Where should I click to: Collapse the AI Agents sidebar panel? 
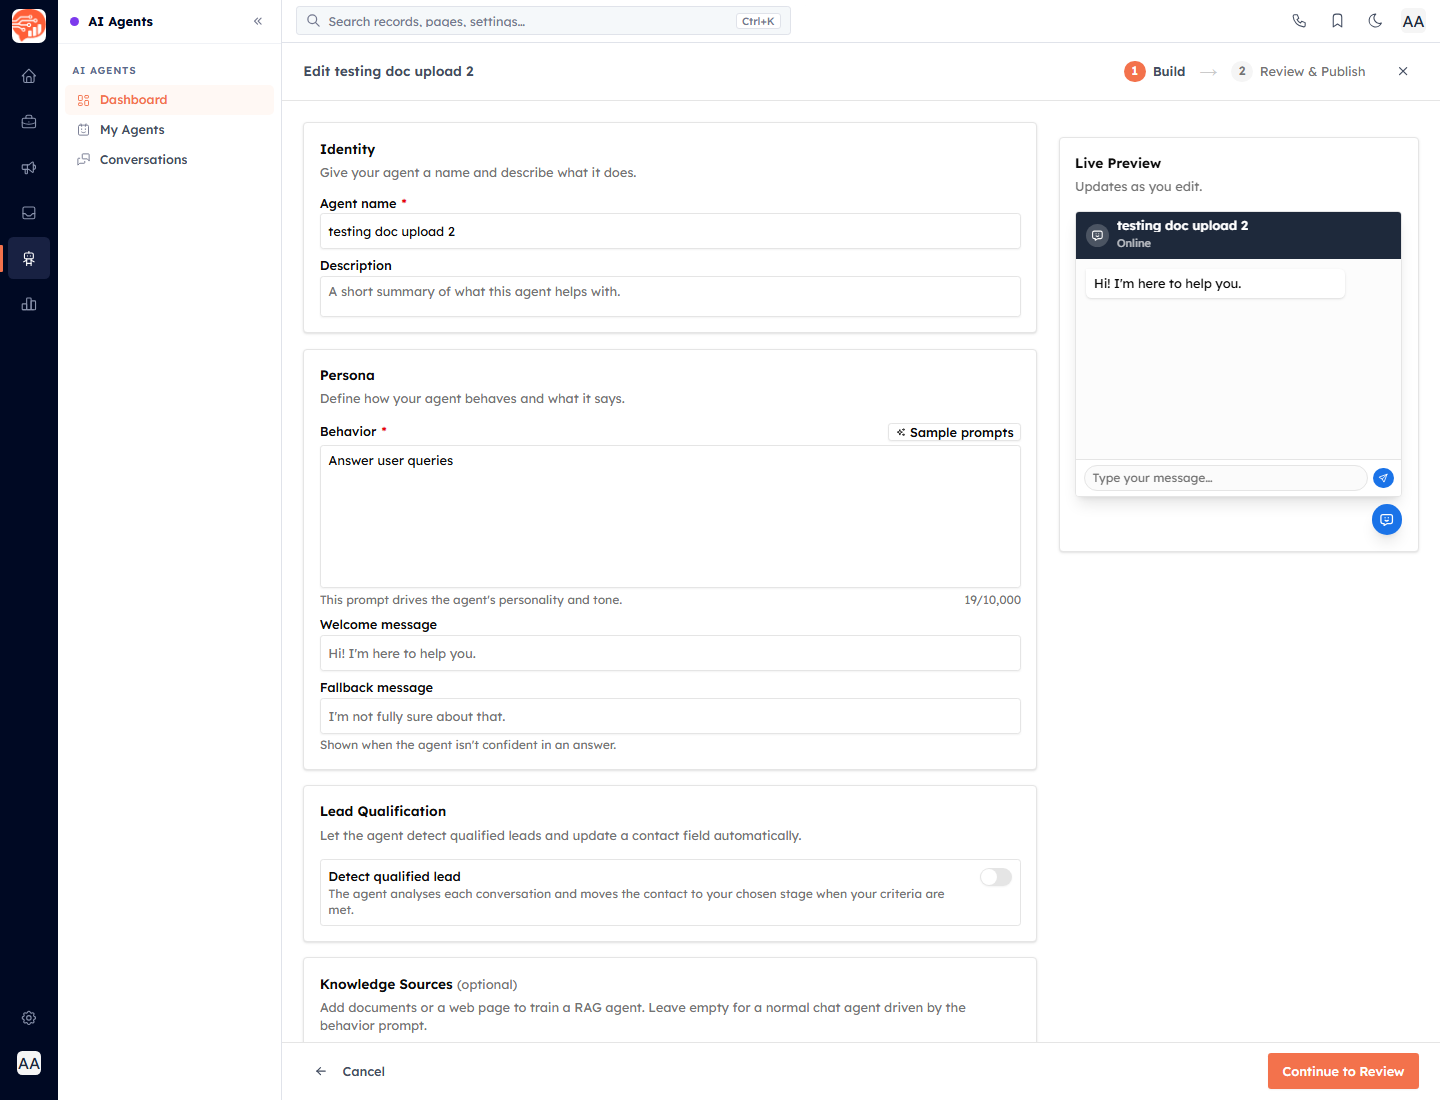(258, 21)
